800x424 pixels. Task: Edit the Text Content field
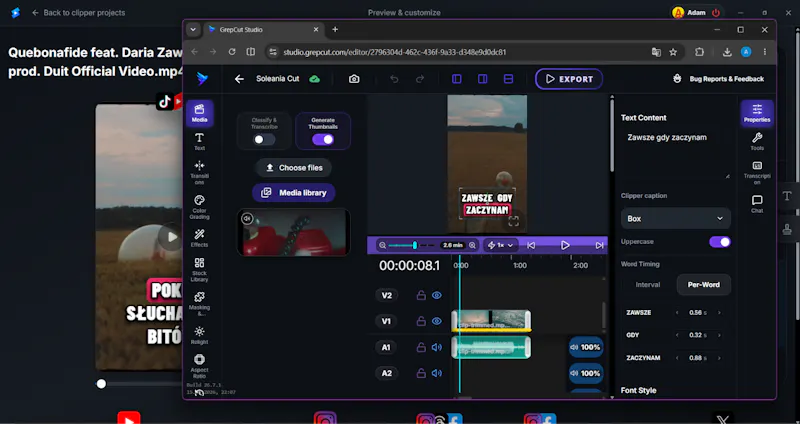pyautogui.click(x=676, y=154)
